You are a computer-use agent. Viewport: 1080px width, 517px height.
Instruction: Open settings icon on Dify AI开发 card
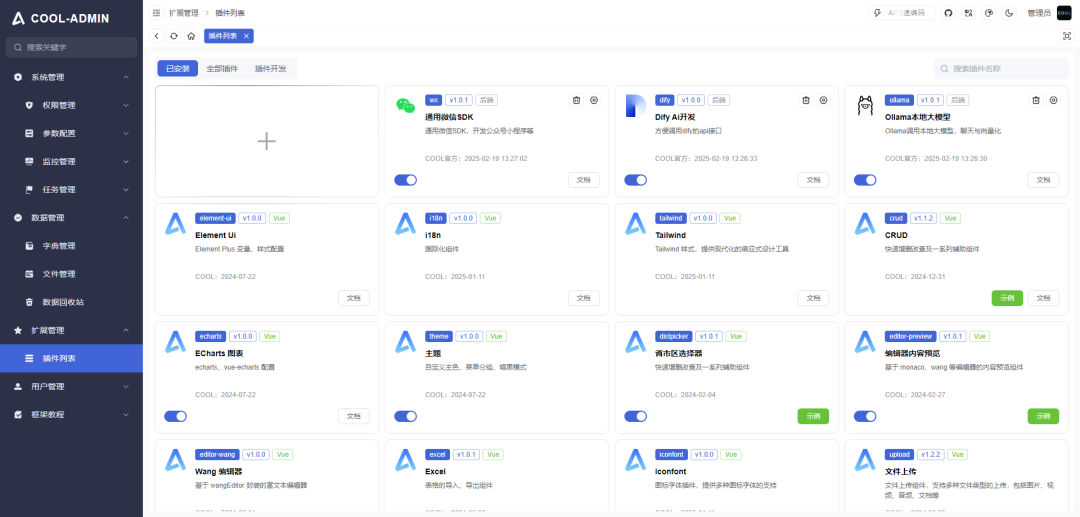[823, 100]
